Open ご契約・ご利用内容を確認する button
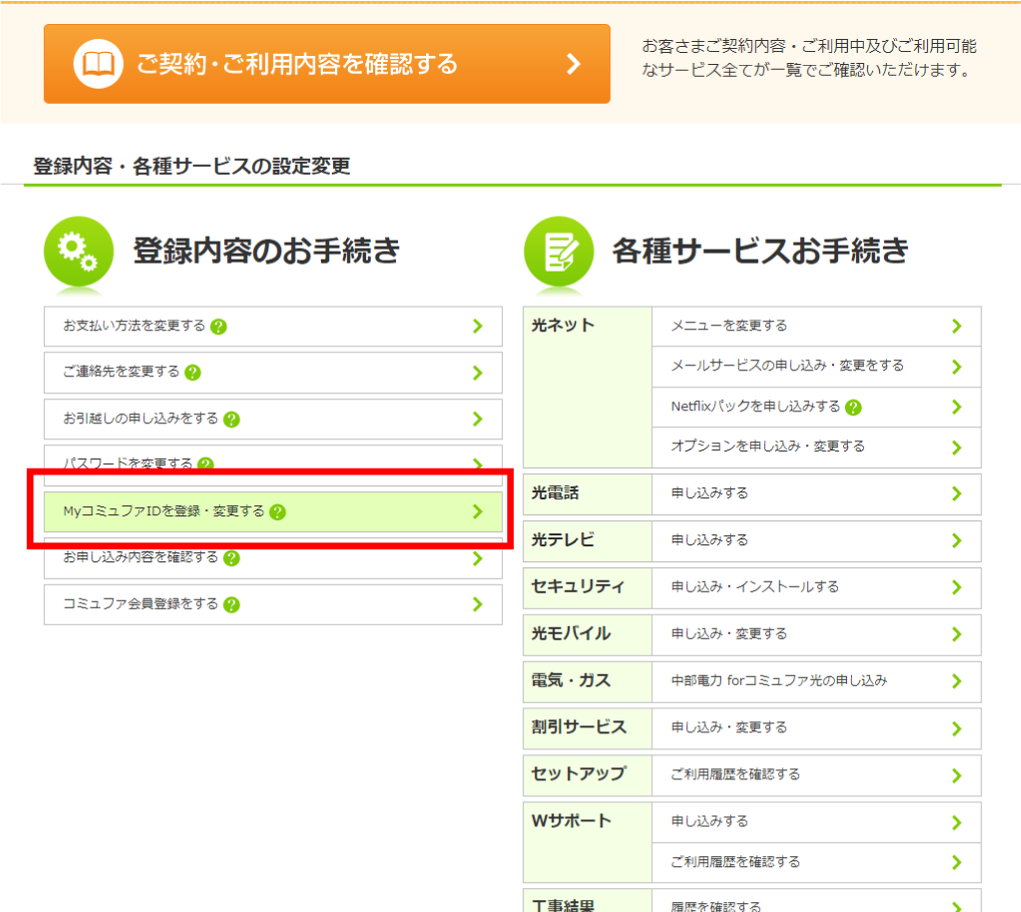Screen dimensions: 1021x912 click(326, 64)
